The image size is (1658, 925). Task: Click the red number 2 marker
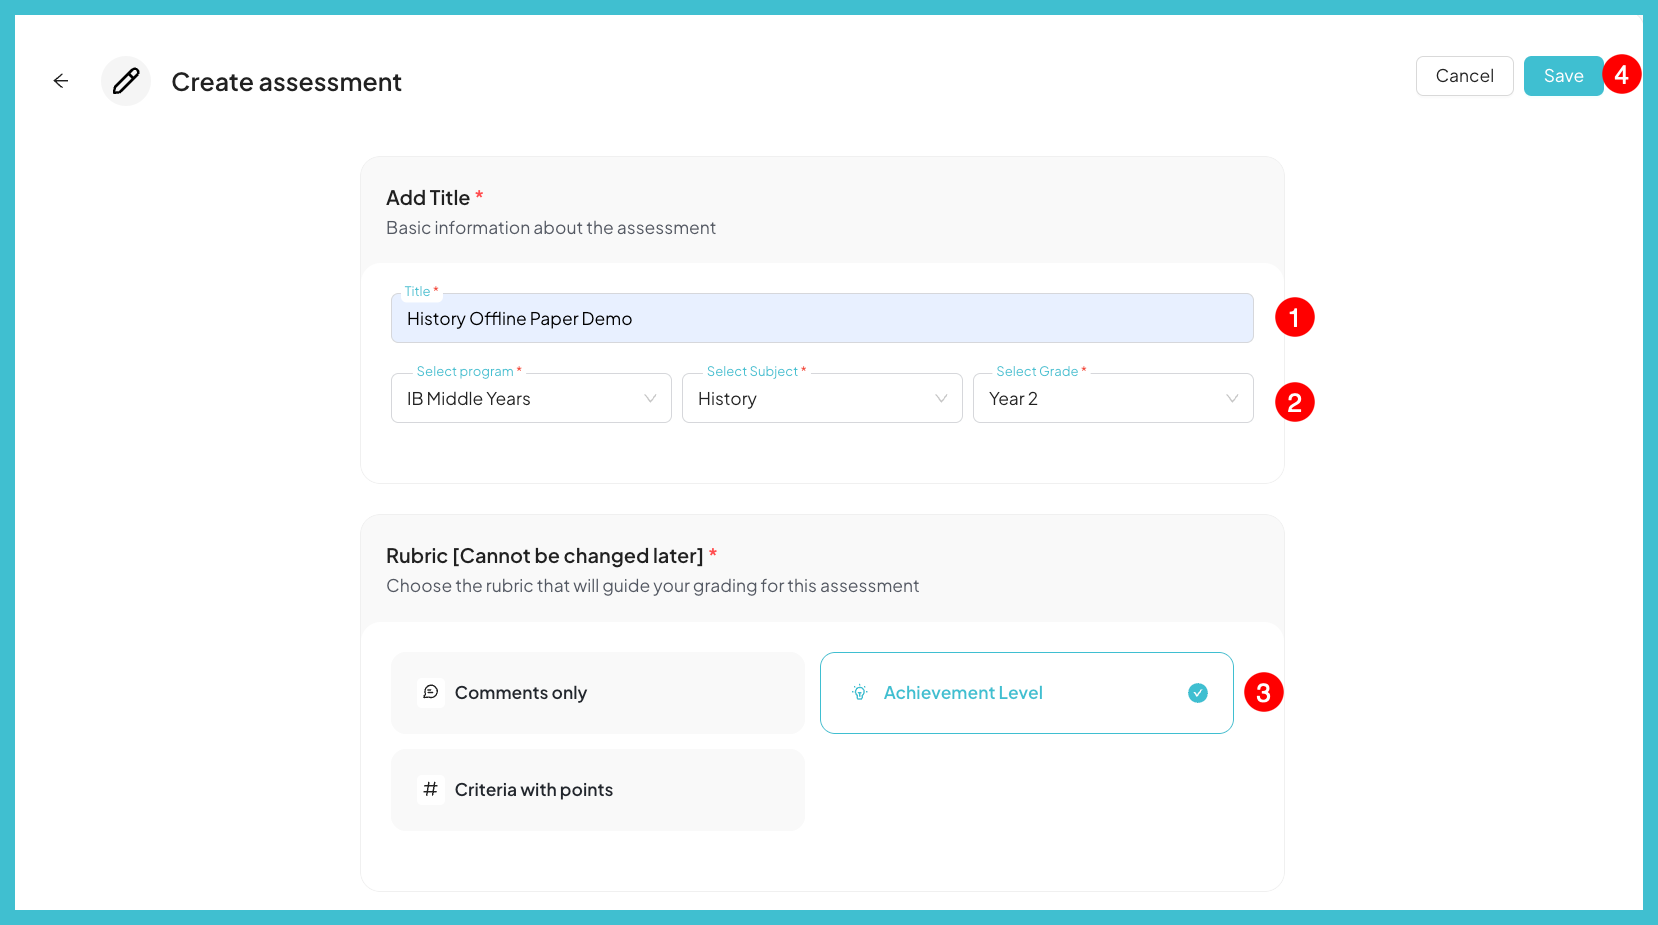(1294, 402)
